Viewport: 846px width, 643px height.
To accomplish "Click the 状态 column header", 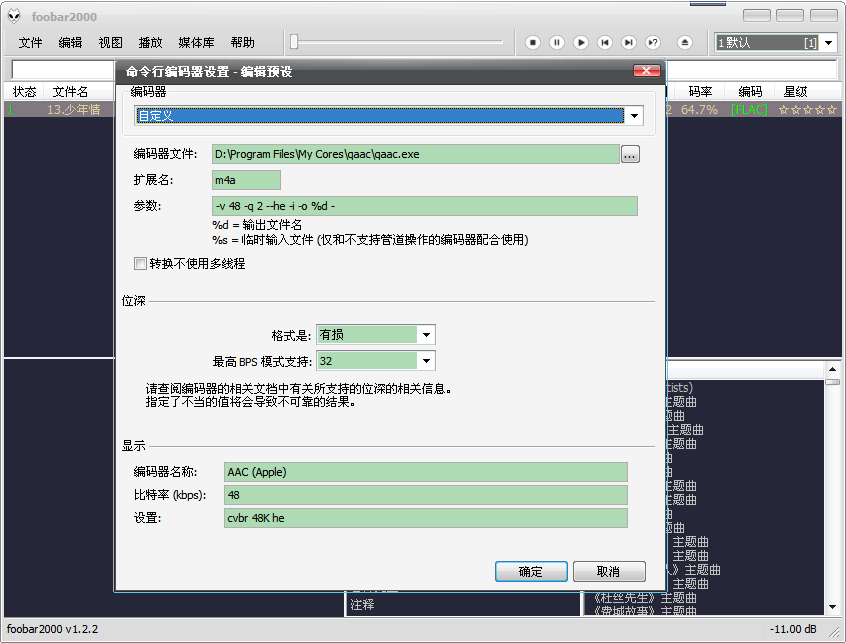I will click(x=24, y=92).
